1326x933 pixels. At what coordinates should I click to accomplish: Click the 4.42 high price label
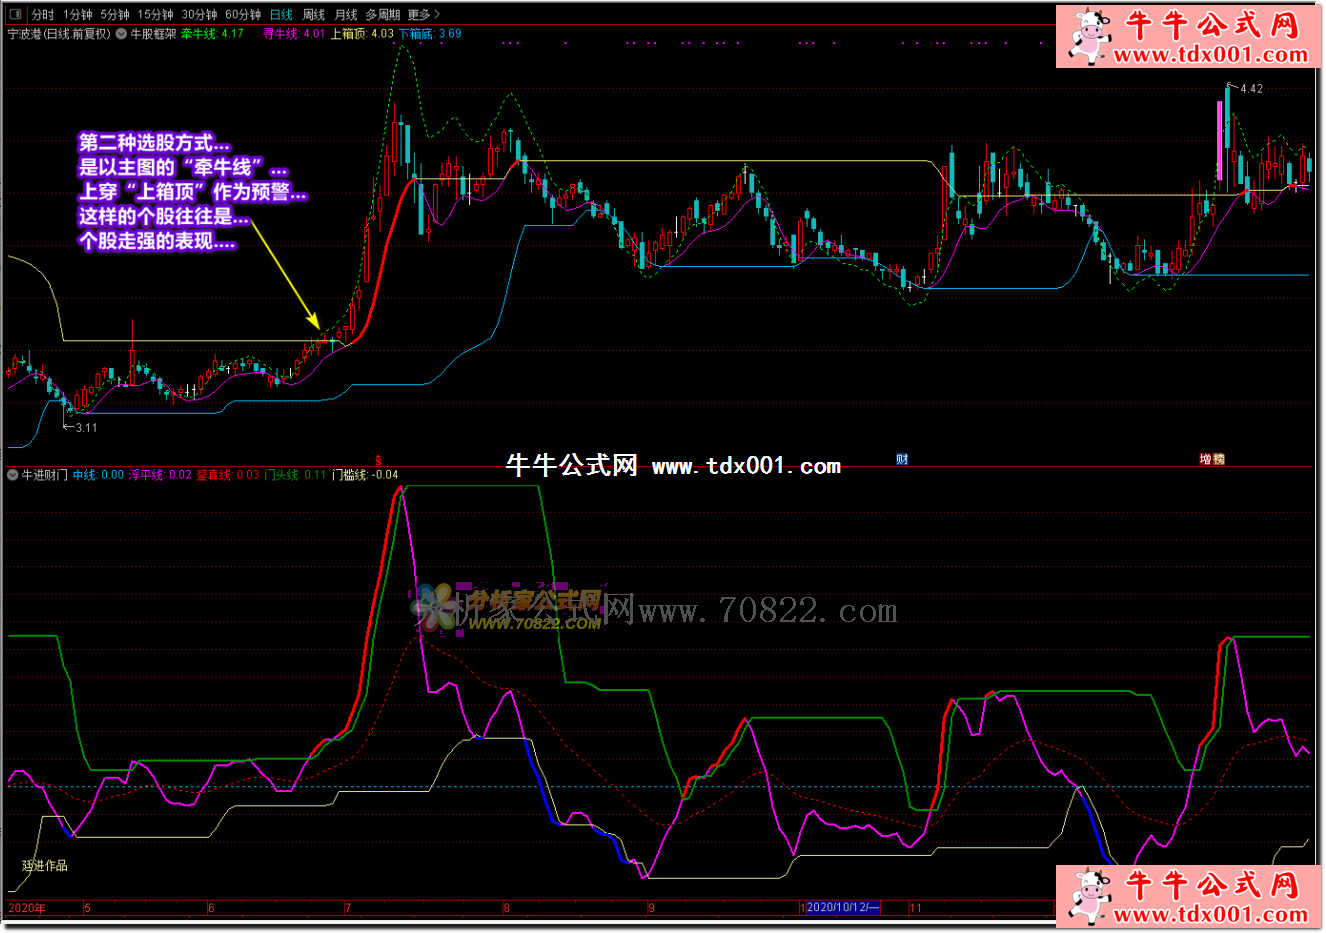click(1251, 89)
